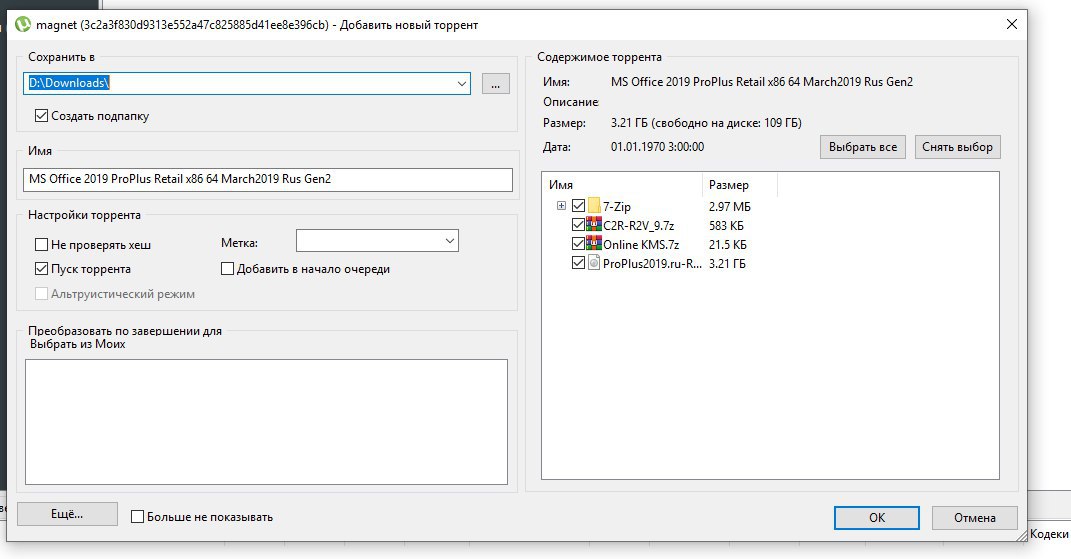1071x559 pixels.
Task: Click the date value 01.01.1970 3:00:00
Action: 657,147
